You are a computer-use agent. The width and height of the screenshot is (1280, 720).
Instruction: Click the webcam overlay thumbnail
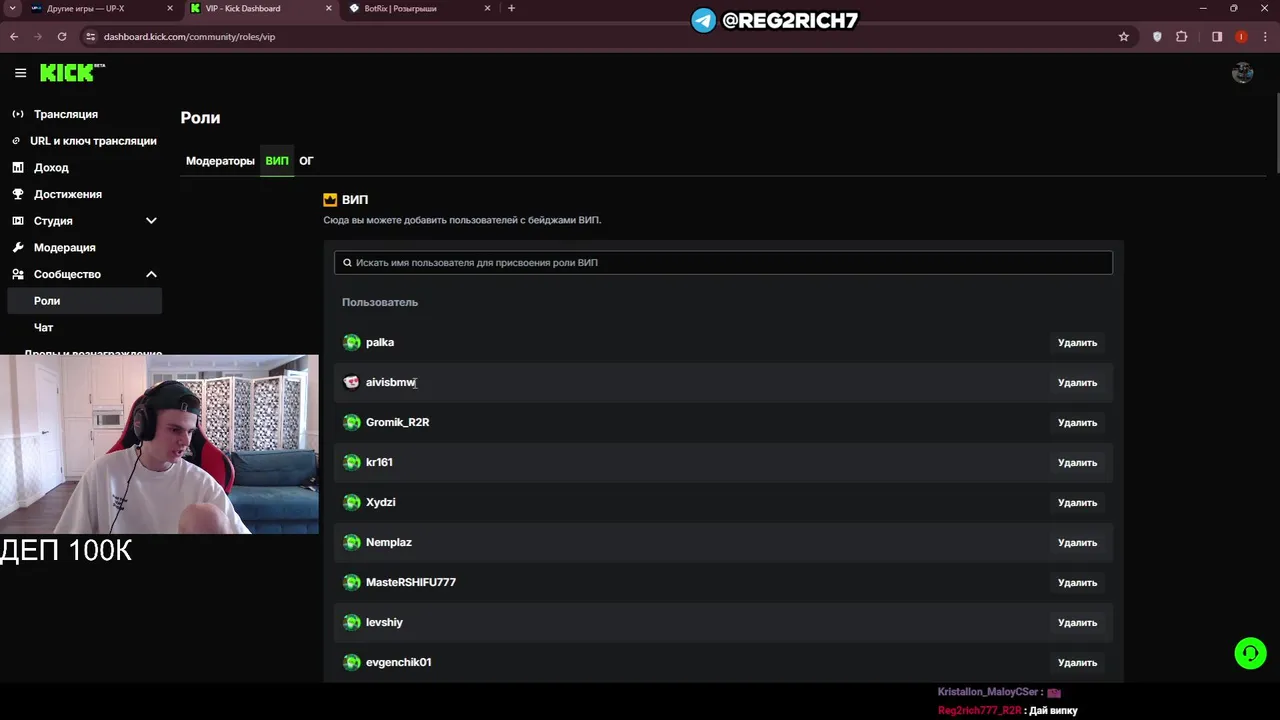(159, 444)
